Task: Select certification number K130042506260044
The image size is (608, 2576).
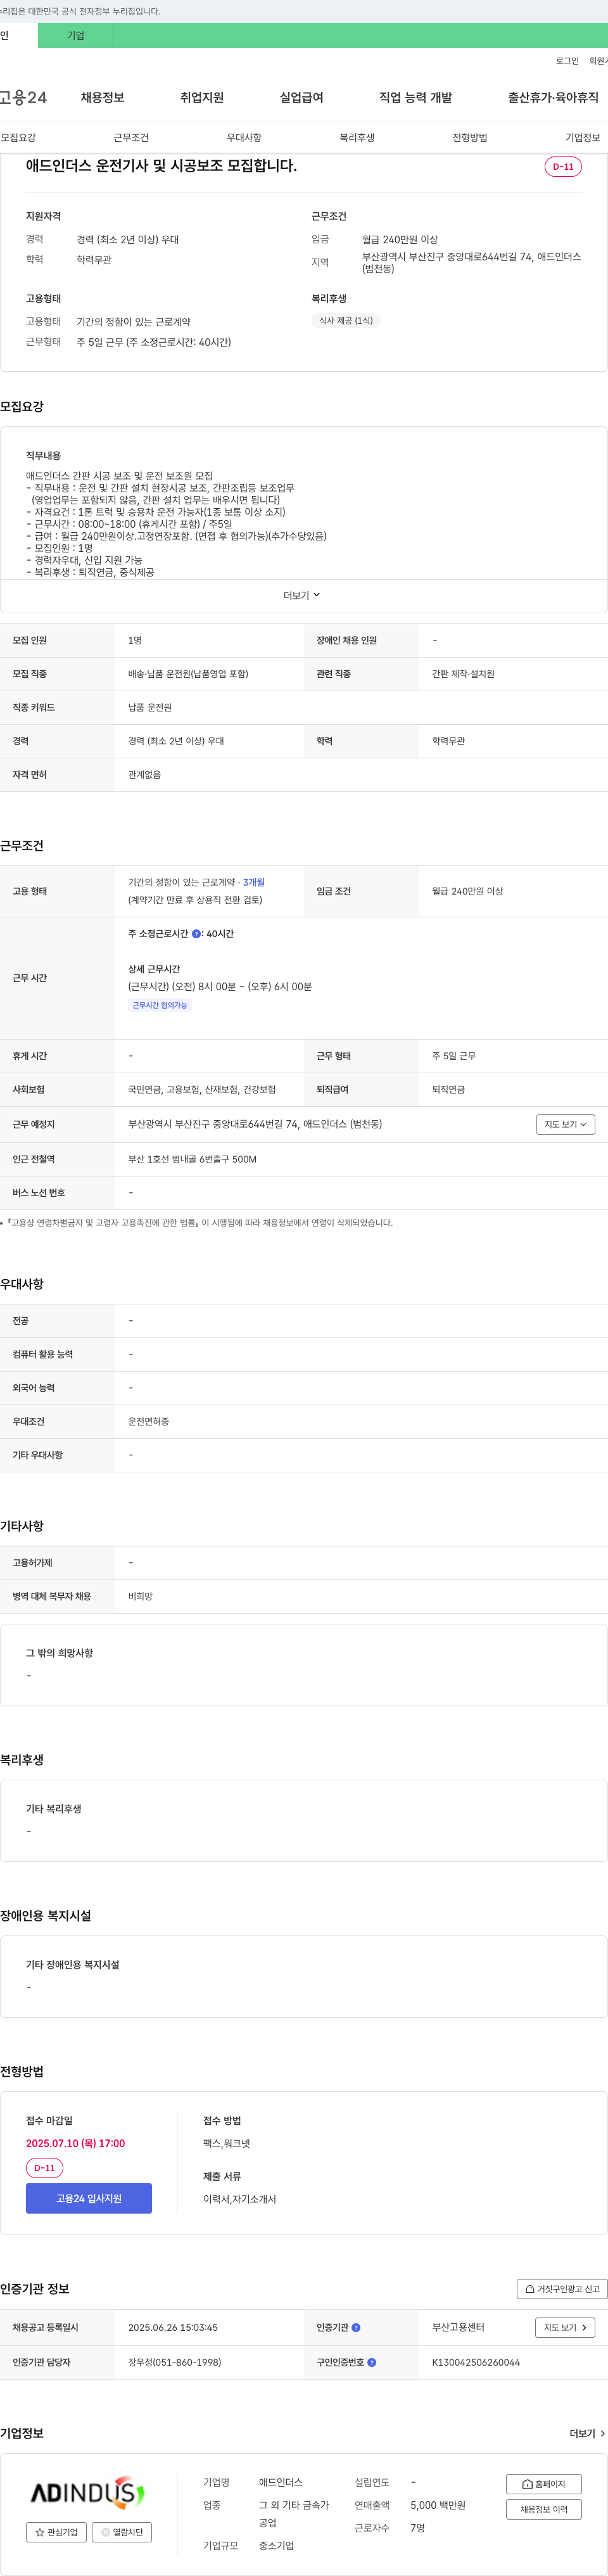Action: point(476,2362)
